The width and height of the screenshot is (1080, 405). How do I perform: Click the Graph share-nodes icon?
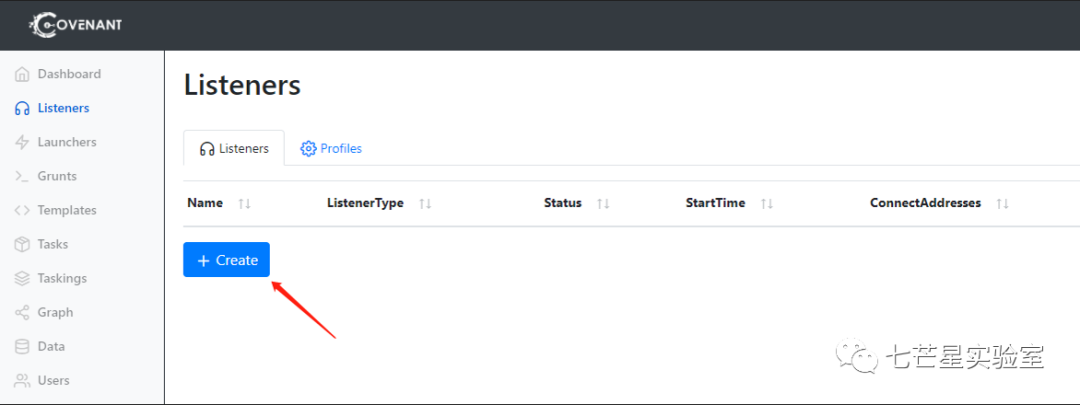(22, 313)
